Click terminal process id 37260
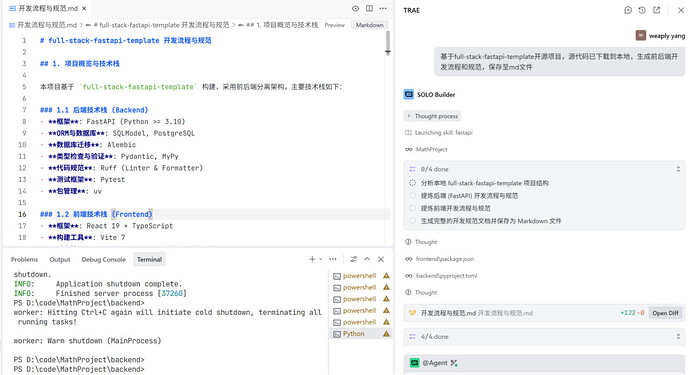Viewport: 690px width, 375px height. click(172, 293)
